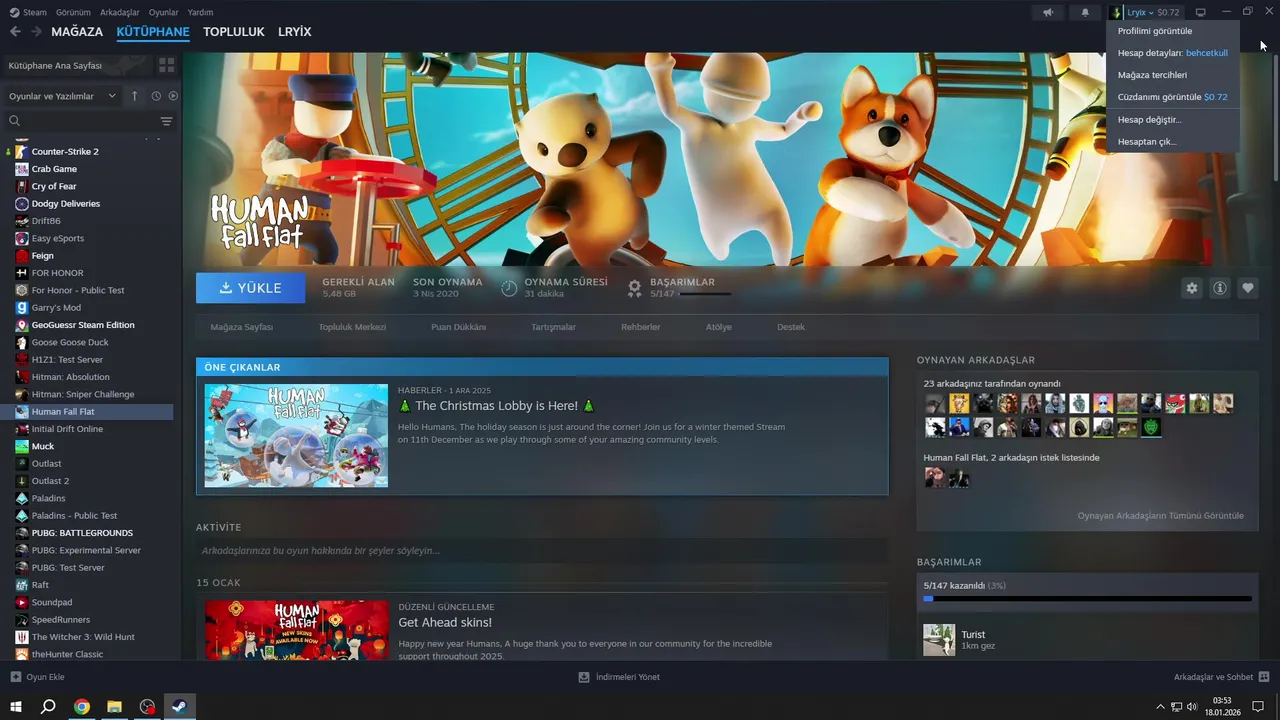Screen dimensions: 1280x720
Task: Click the recent activity clock filter icon
Action: point(156,96)
